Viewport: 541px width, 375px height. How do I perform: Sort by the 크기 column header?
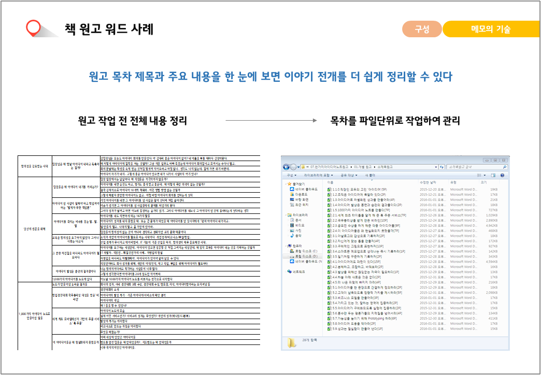(x=483, y=182)
